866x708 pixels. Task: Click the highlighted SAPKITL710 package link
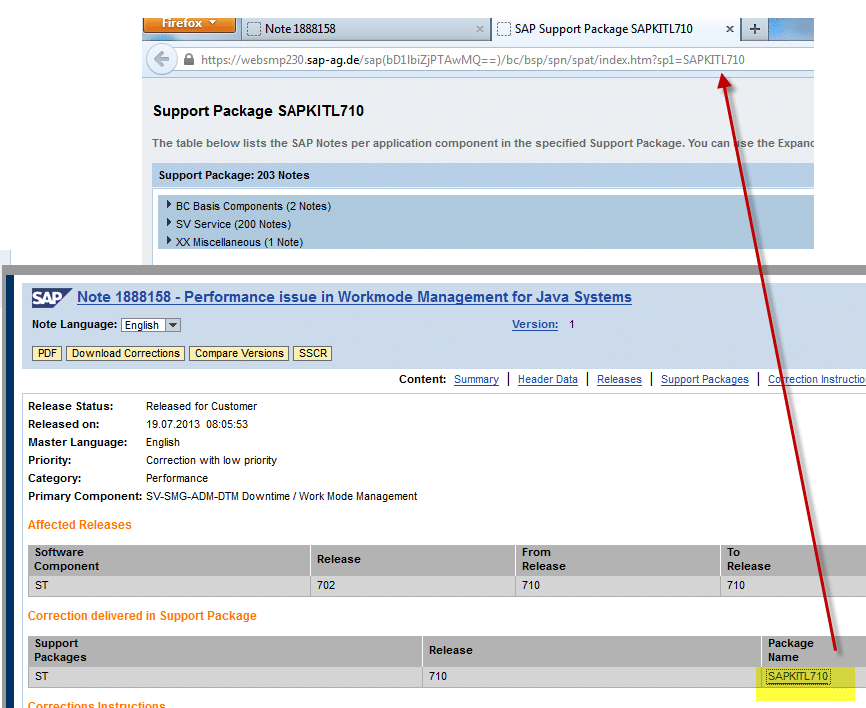coord(797,677)
